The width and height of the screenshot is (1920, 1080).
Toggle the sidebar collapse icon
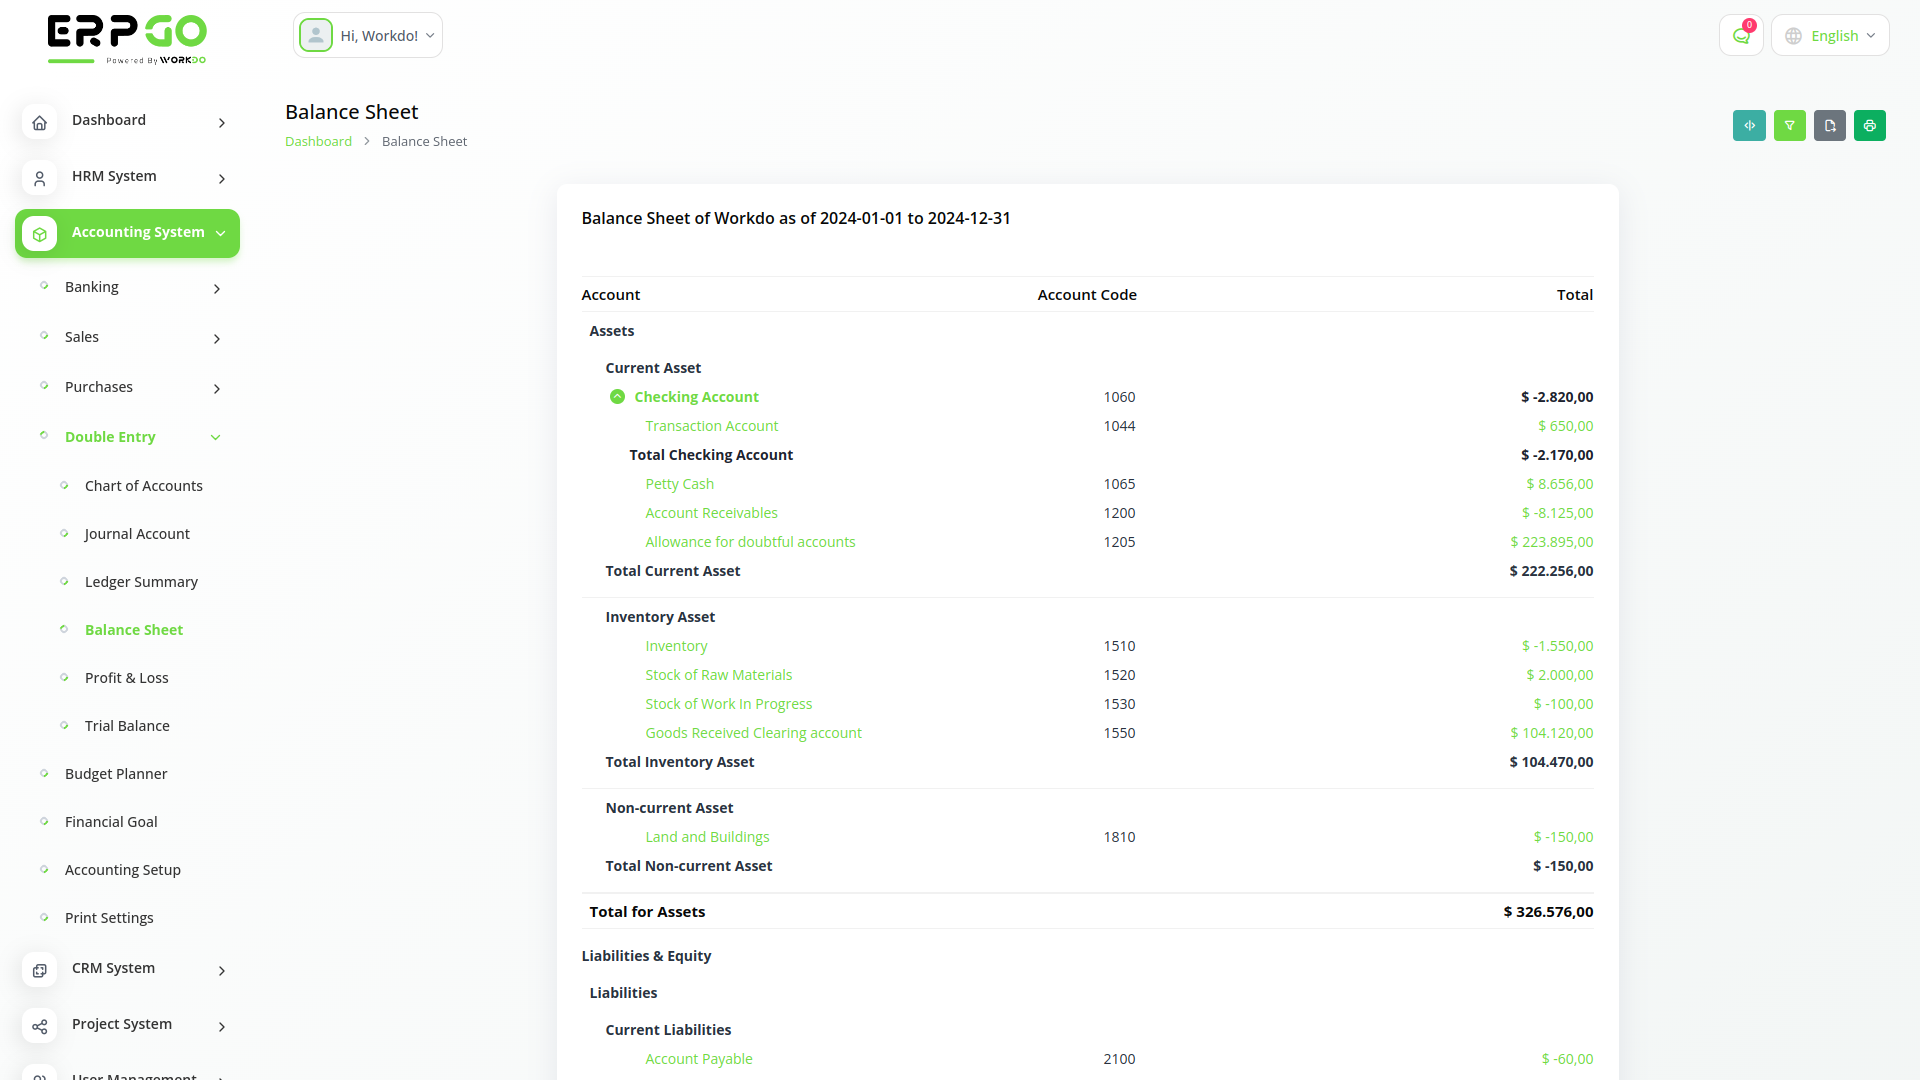coord(1748,125)
